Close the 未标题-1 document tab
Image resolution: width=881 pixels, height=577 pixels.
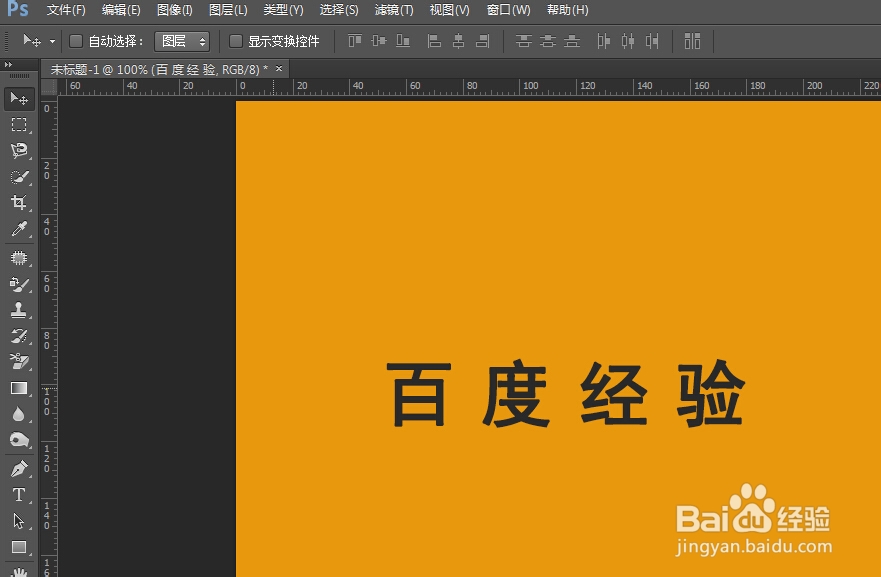coord(279,69)
